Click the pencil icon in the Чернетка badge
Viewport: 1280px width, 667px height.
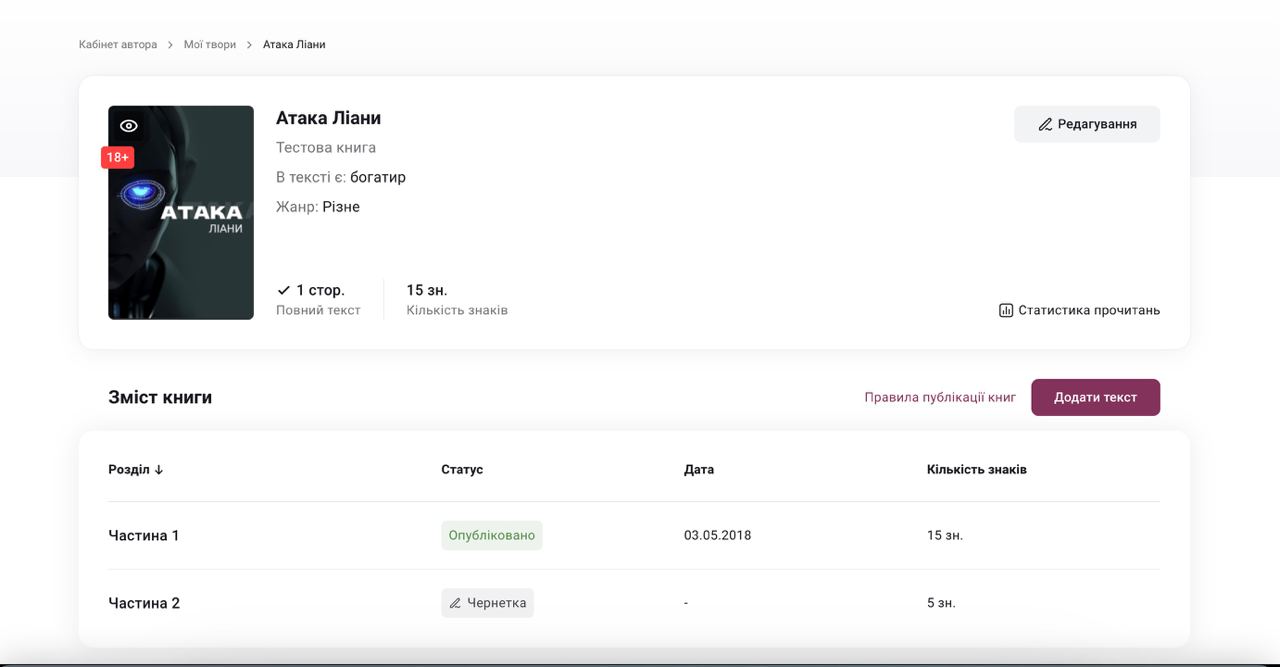point(455,603)
